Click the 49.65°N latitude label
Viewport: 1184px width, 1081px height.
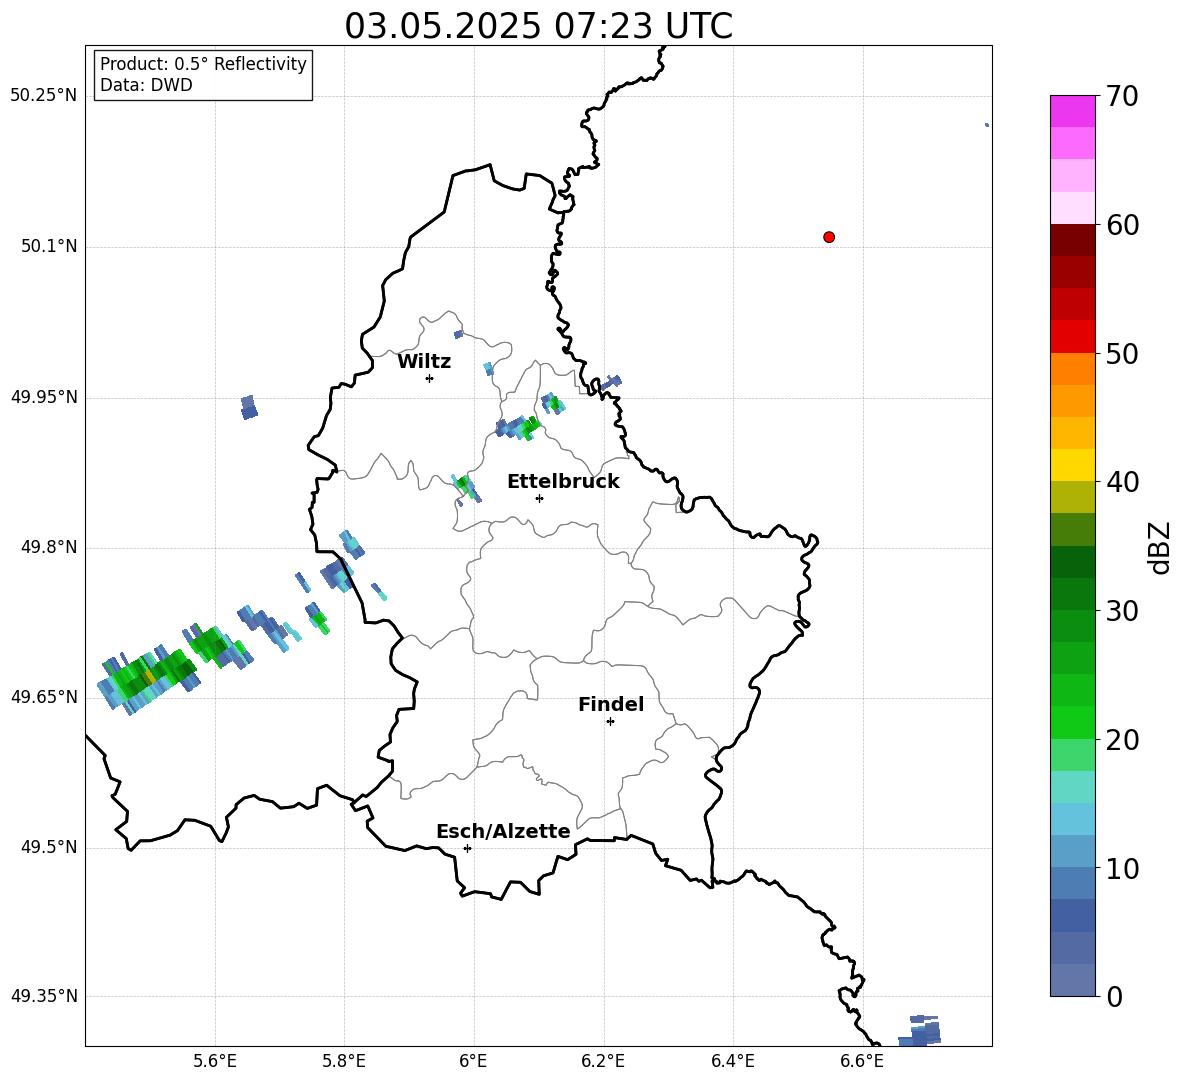tap(44, 697)
